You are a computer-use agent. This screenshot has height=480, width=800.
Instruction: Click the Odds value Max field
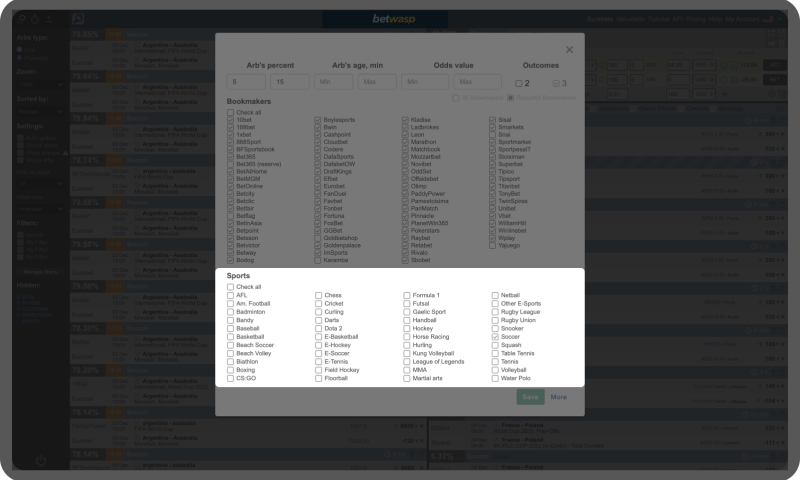click(x=478, y=82)
